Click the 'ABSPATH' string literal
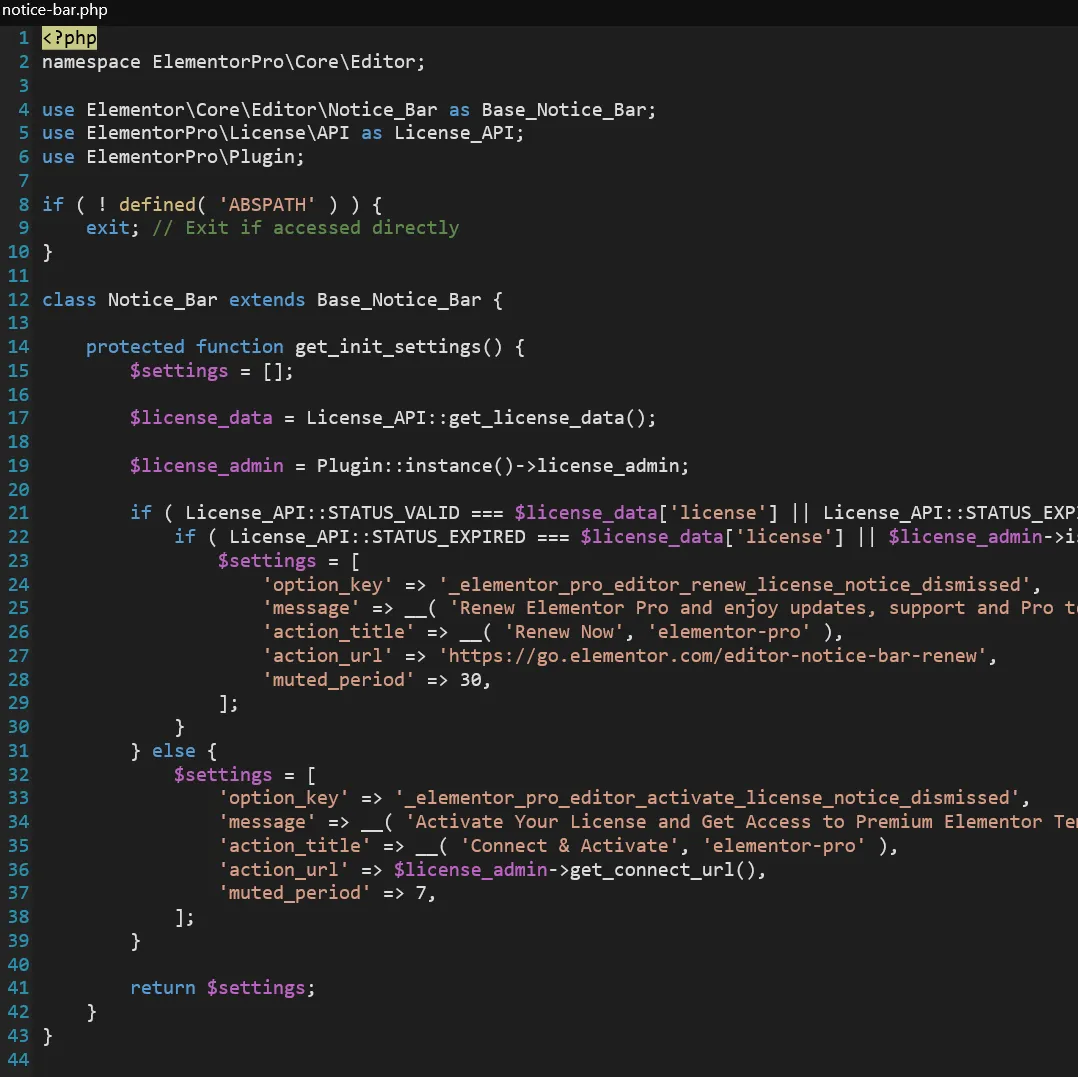 [267, 205]
